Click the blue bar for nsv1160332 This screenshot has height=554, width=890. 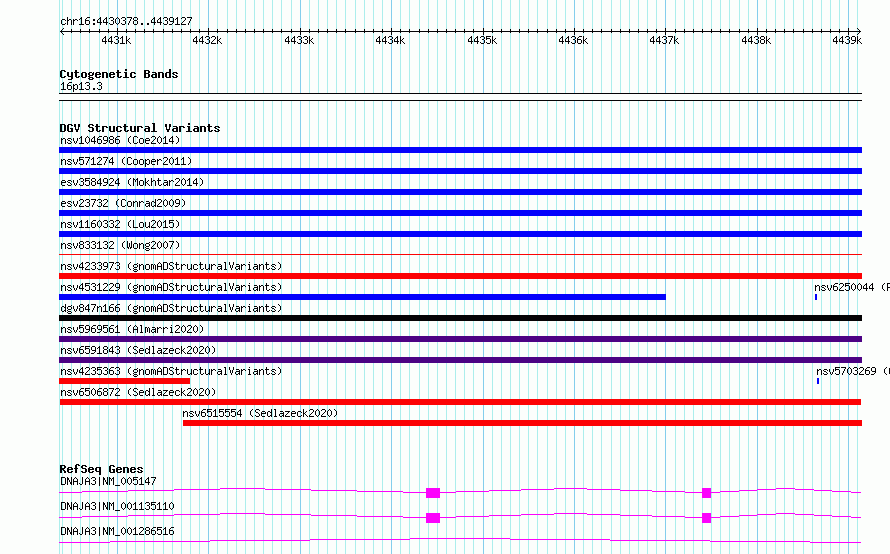tap(460, 234)
